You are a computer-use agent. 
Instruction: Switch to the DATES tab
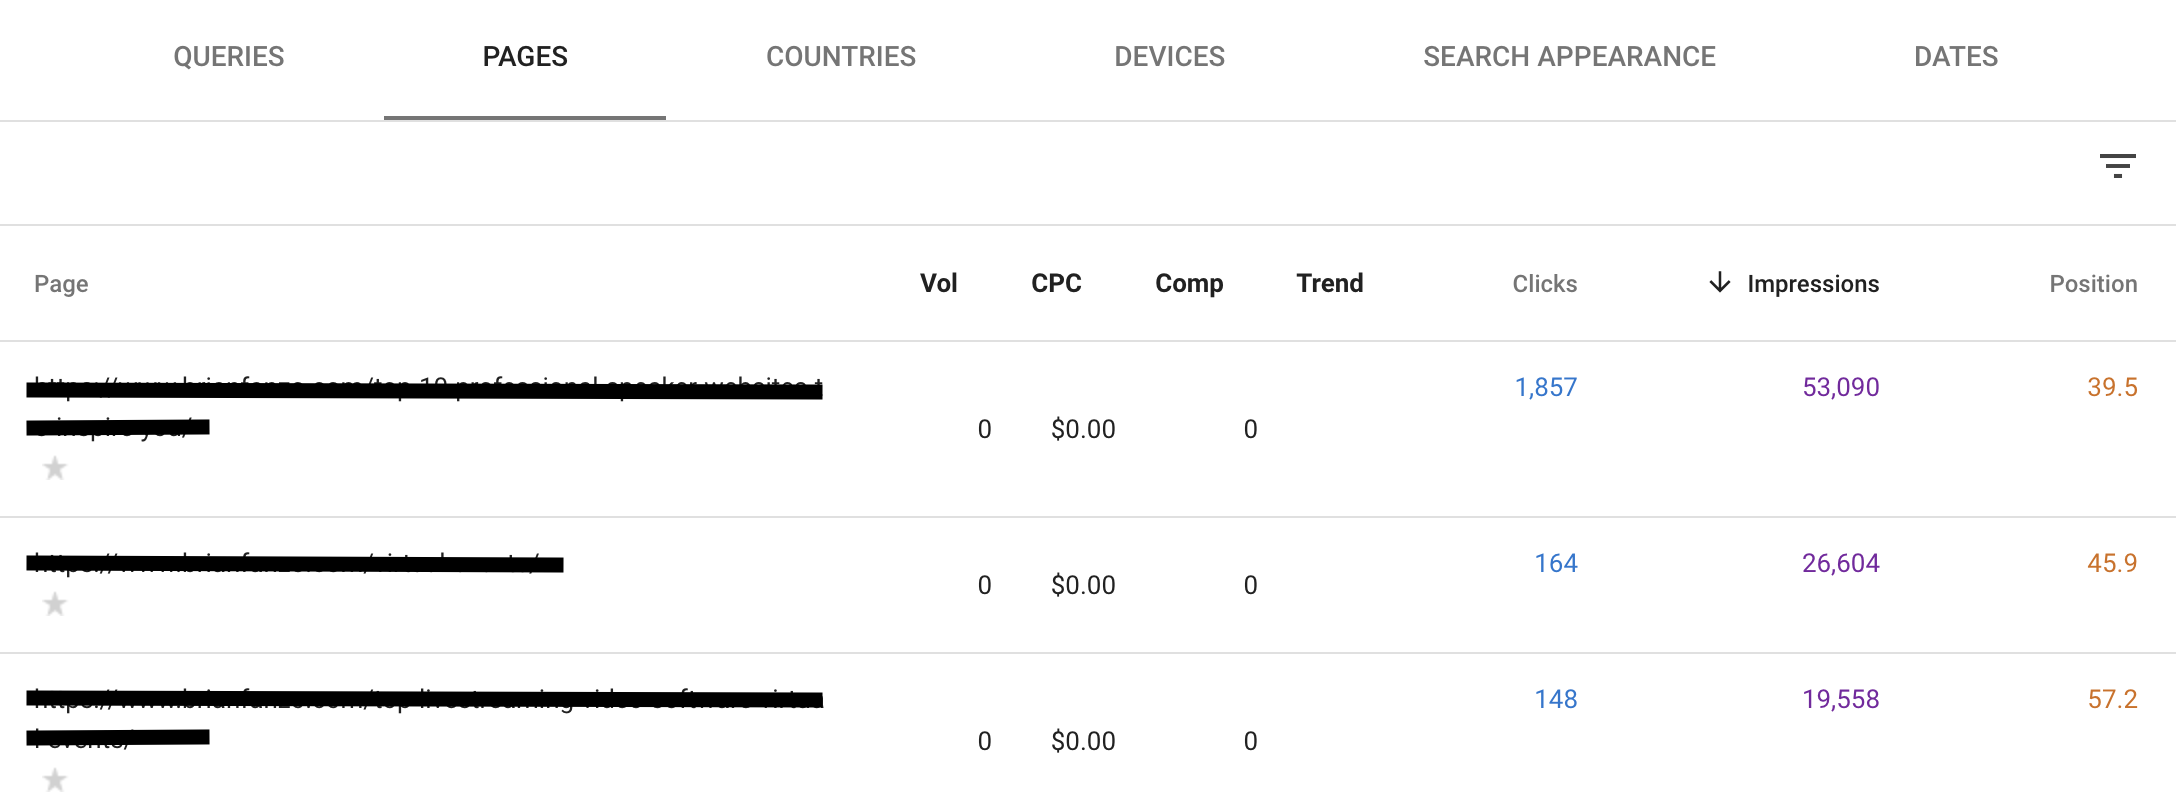pyautogui.click(x=1955, y=56)
